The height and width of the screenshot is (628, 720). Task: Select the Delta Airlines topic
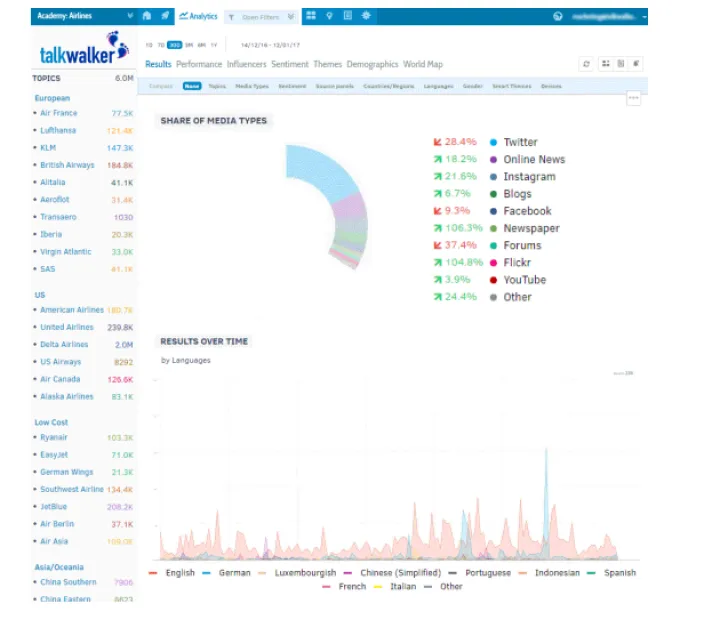[64, 344]
